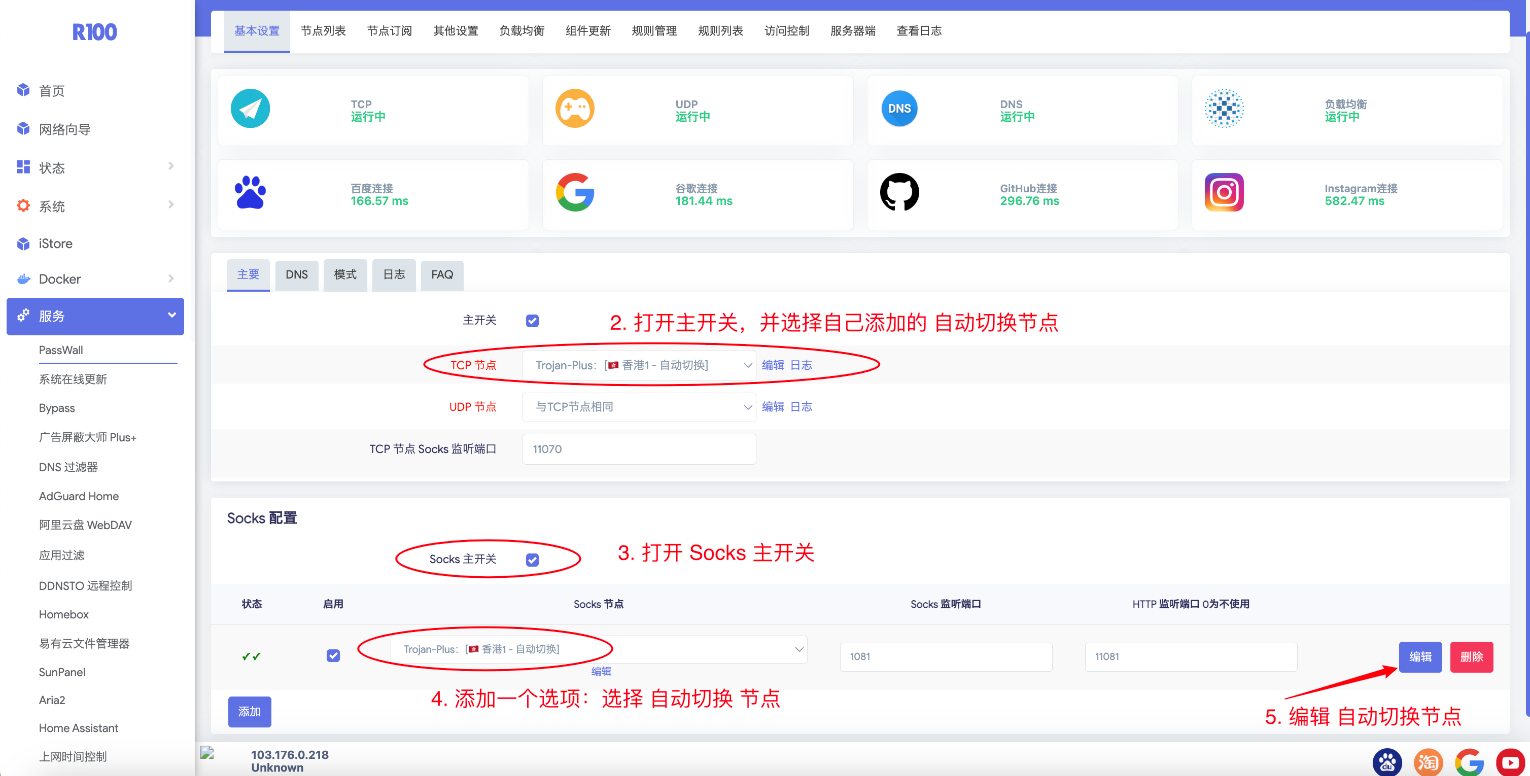Image resolution: width=1530 pixels, height=776 pixels.
Task: Click the blue 编辑 button in Socks row
Action: pos(1420,657)
